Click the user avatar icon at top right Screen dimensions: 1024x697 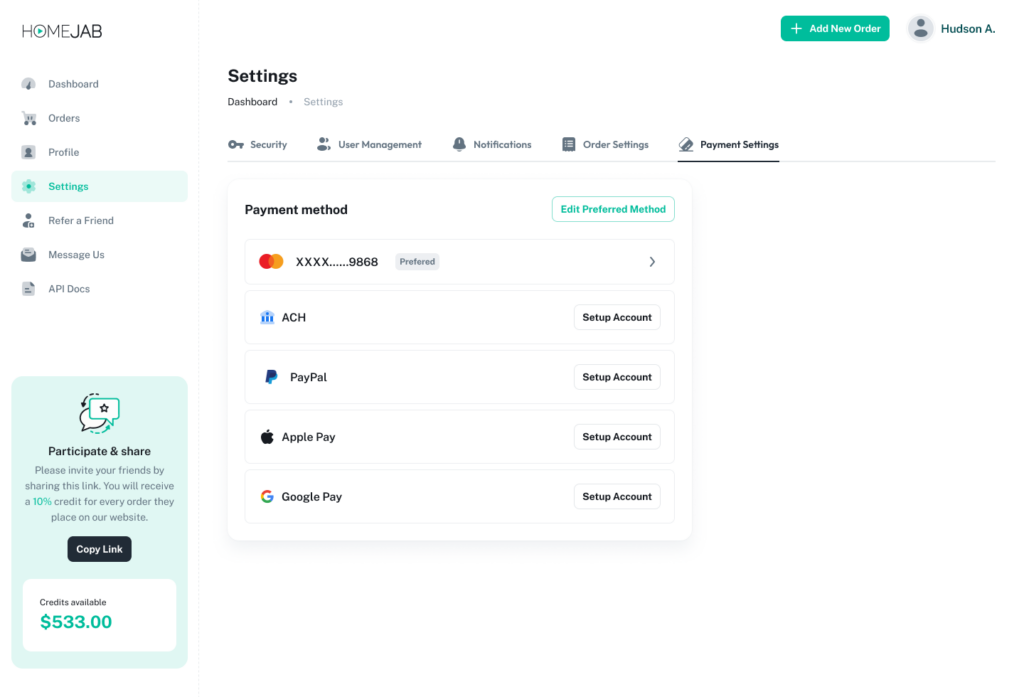920,29
